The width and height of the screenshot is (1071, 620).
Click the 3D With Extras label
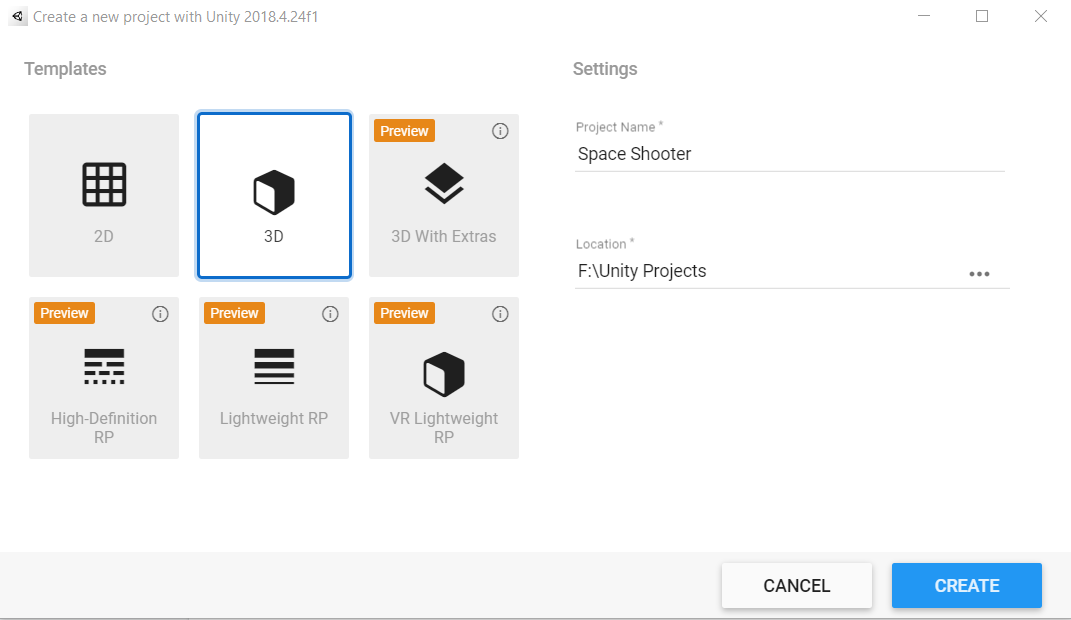coord(444,236)
